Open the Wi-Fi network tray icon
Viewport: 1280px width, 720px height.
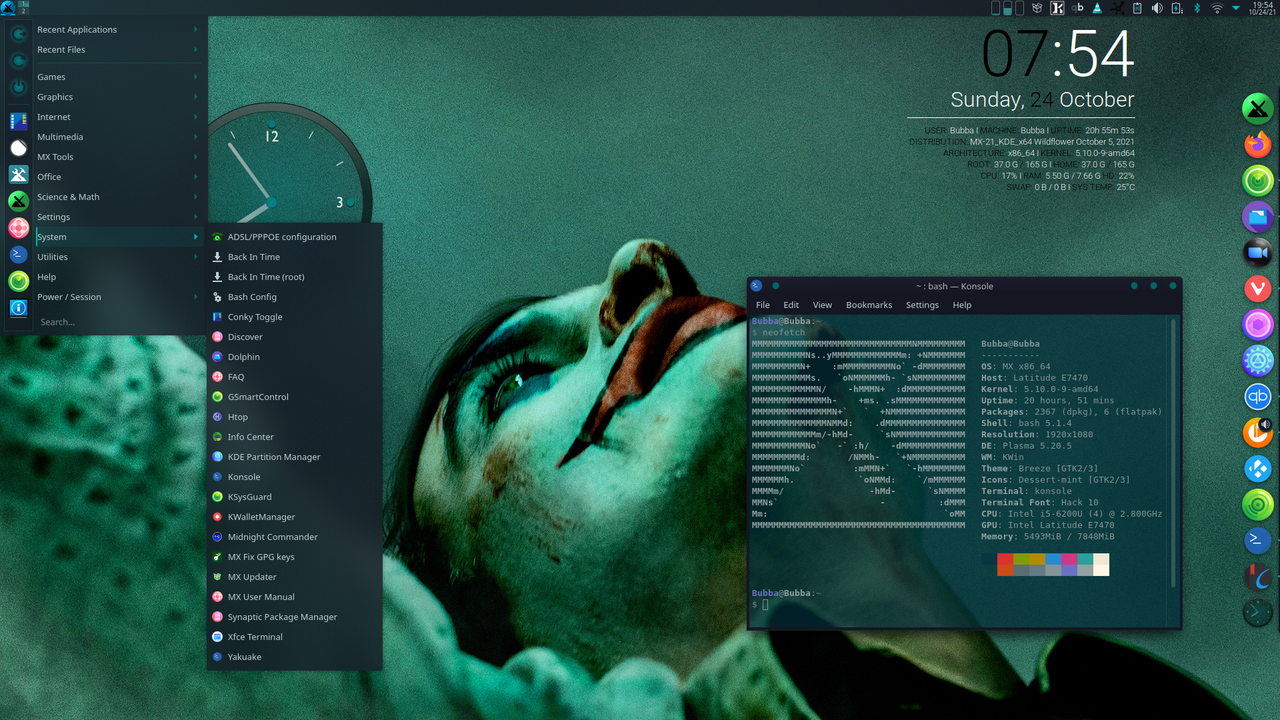(x=1217, y=8)
